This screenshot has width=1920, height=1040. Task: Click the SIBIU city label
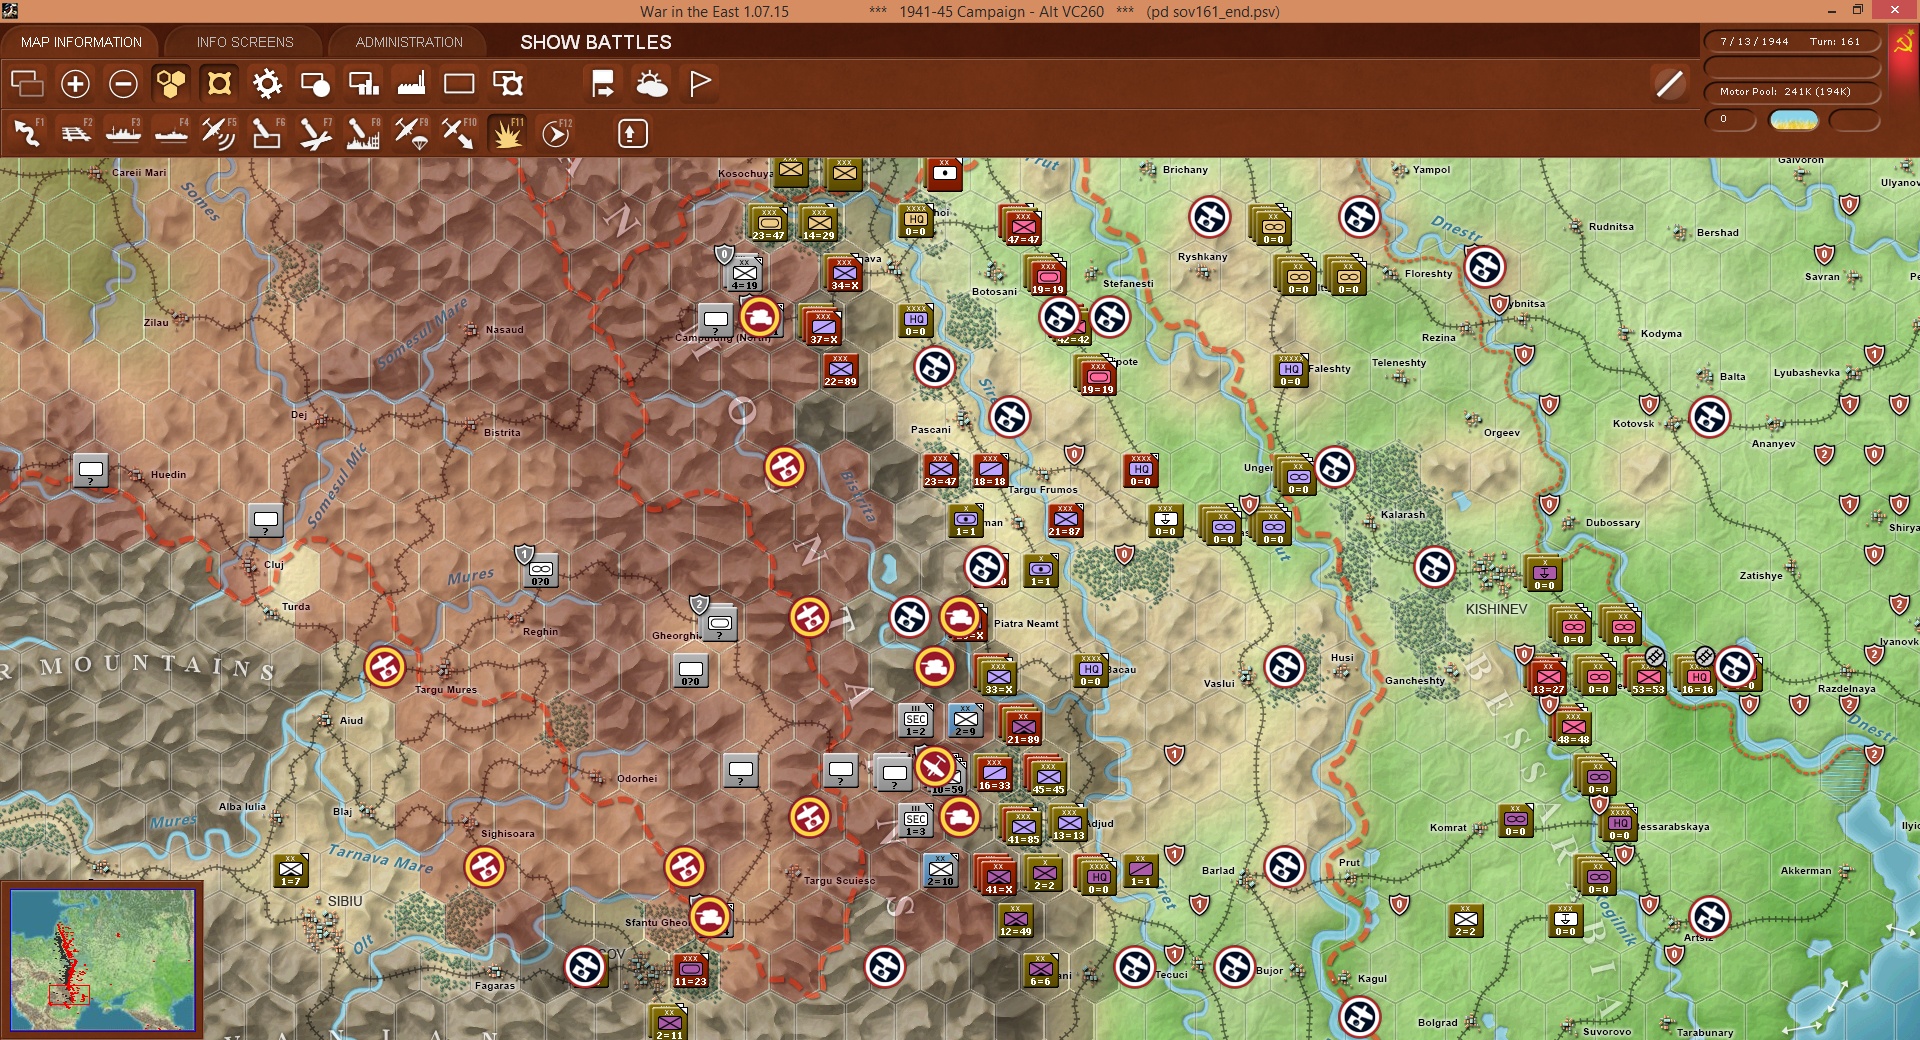345,901
